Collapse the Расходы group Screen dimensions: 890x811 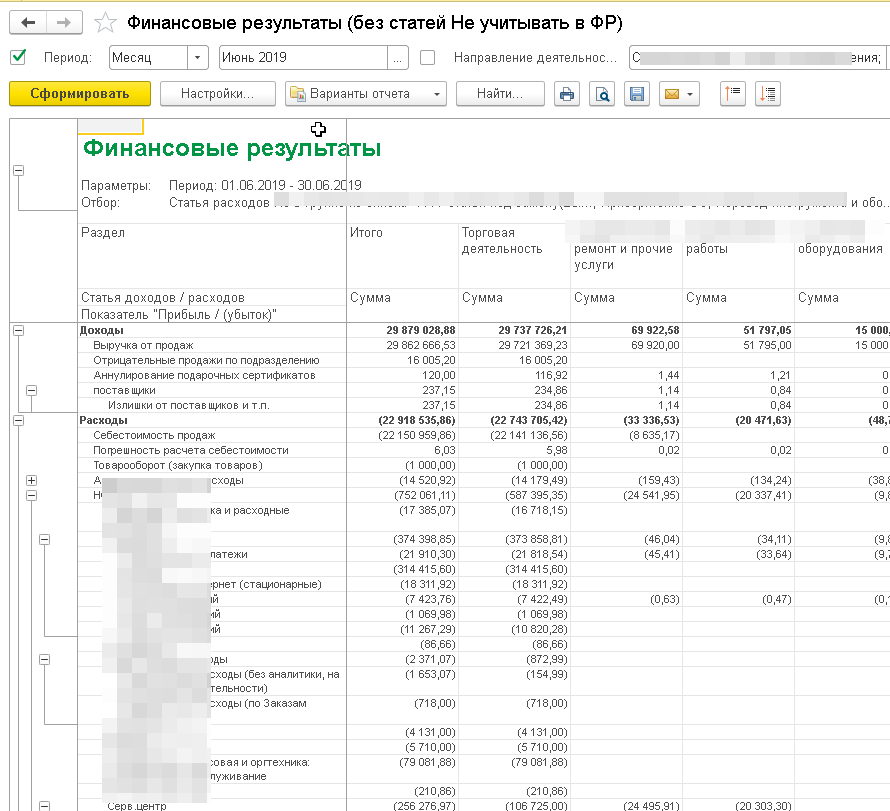pos(19,421)
